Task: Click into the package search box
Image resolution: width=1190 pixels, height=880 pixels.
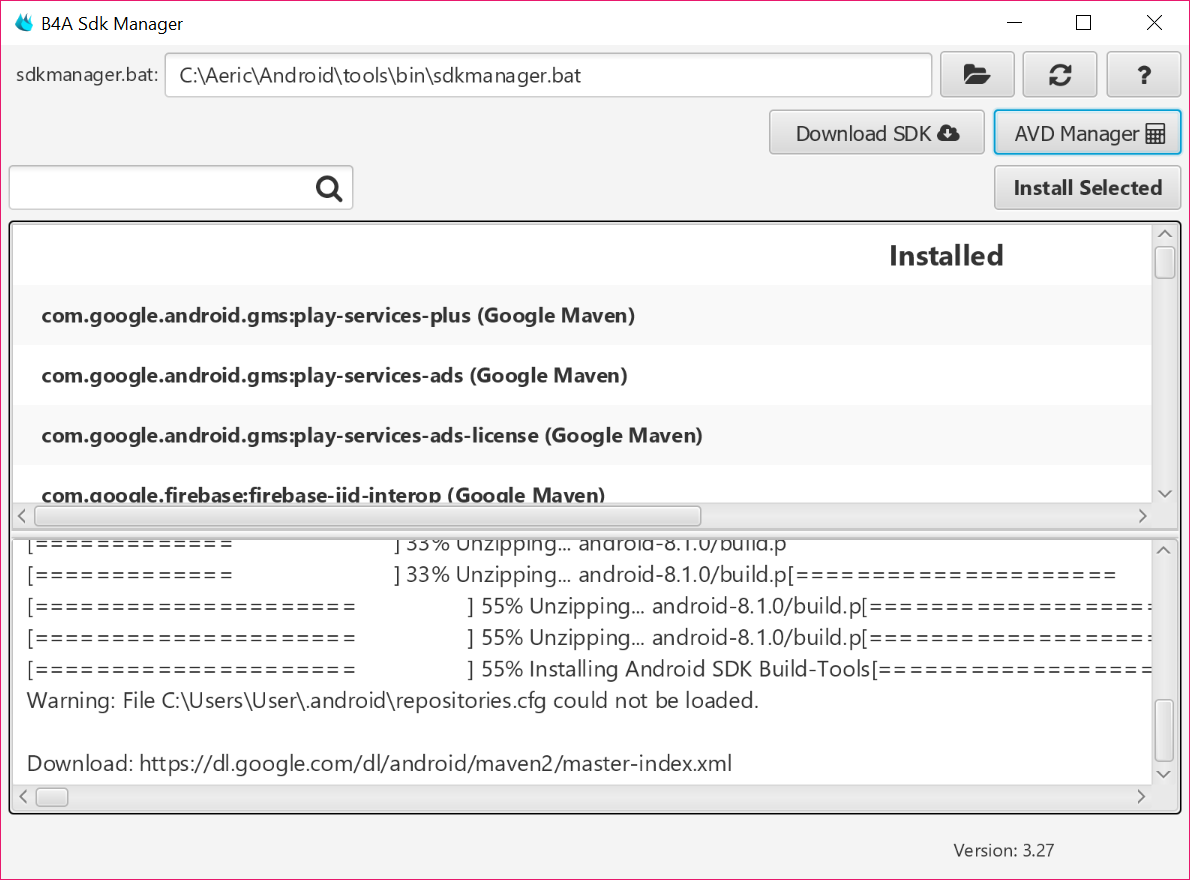Action: click(160, 188)
